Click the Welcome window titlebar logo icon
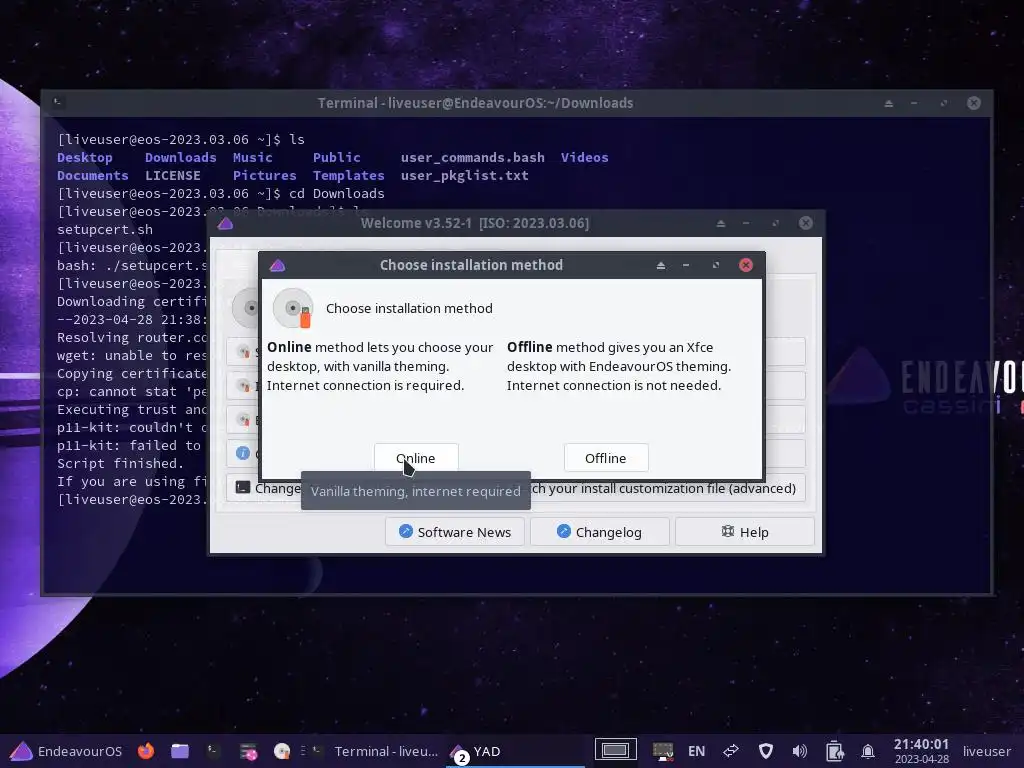Image resolution: width=1024 pixels, height=768 pixels. (225, 223)
